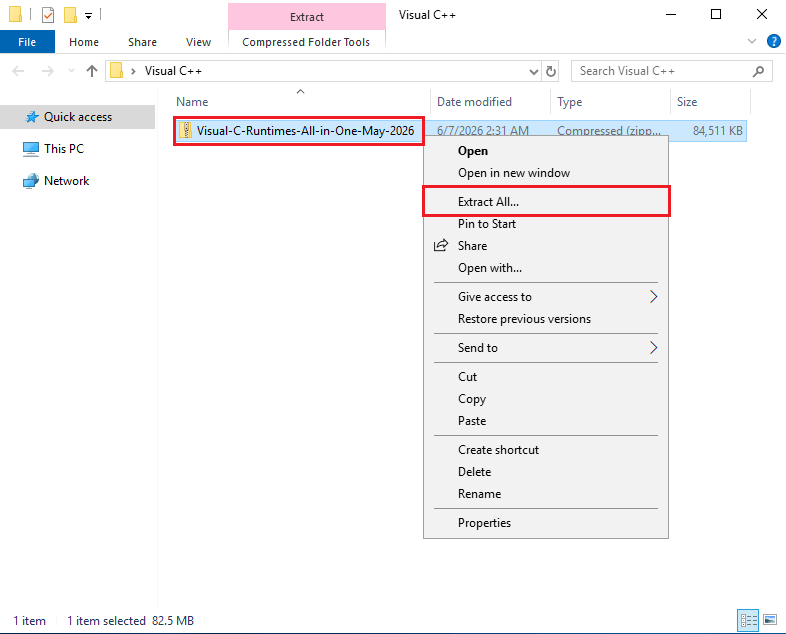The height and width of the screenshot is (634, 786).
Task: Click the This PC monitor icon
Action: [31, 149]
